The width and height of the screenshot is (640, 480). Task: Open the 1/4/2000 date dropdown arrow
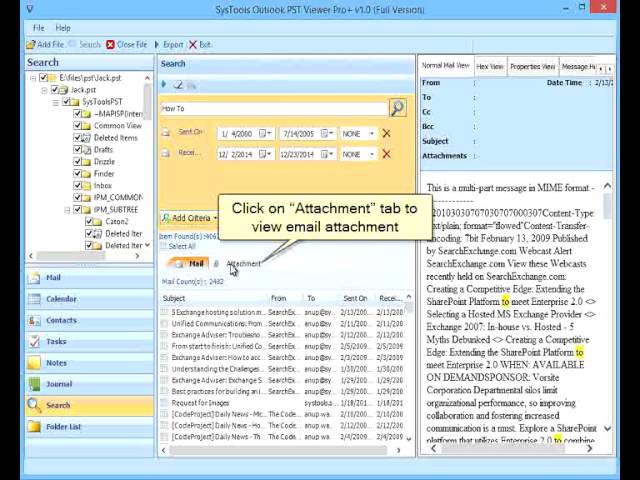[270, 133]
